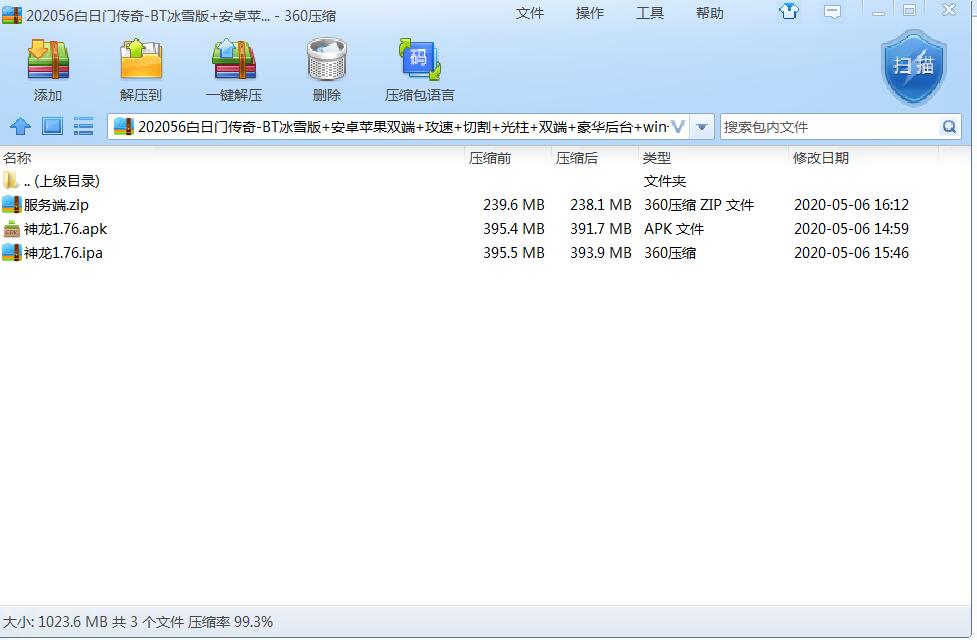The image size is (977, 640).
Task: Select the 神龙1.76.apk filename
Action: (65, 229)
